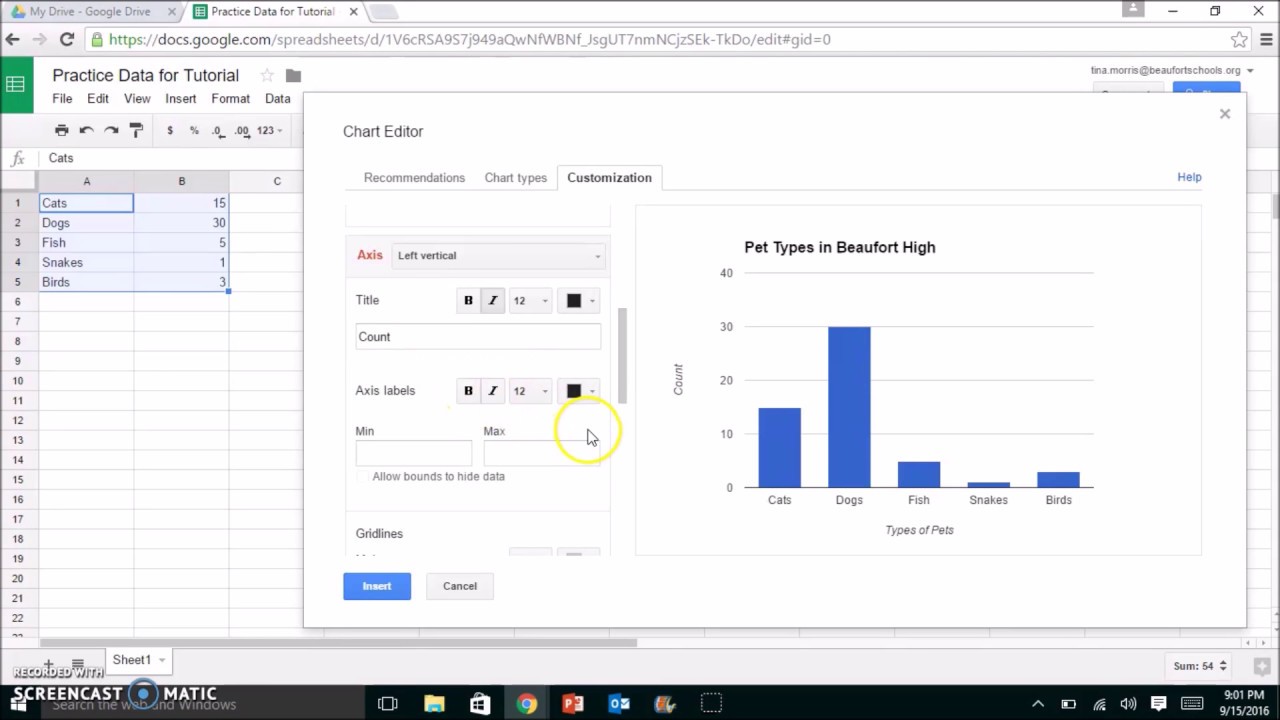Viewport: 1280px width, 720px height.
Task: Open File Explorer from the taskbar
Action: coord(434,704)
